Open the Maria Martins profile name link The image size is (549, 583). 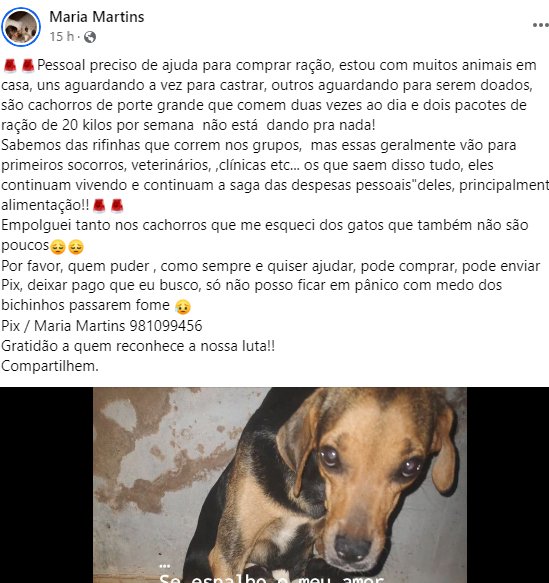(97, 17)
